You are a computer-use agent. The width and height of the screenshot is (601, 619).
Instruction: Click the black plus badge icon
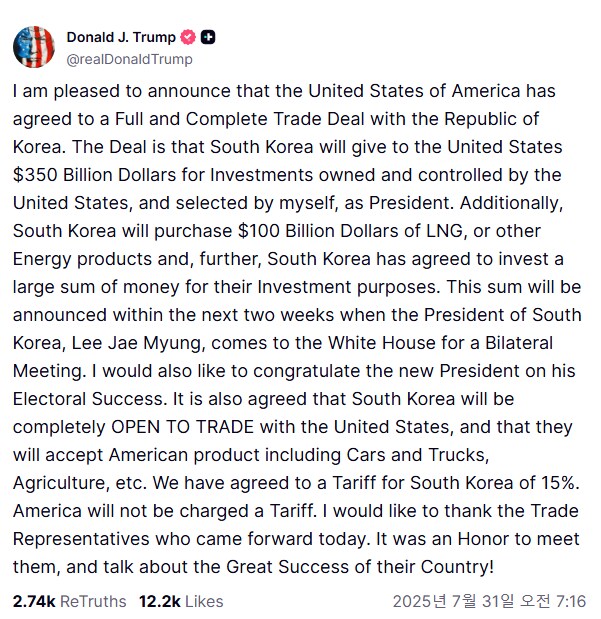[x=208, y=37]
